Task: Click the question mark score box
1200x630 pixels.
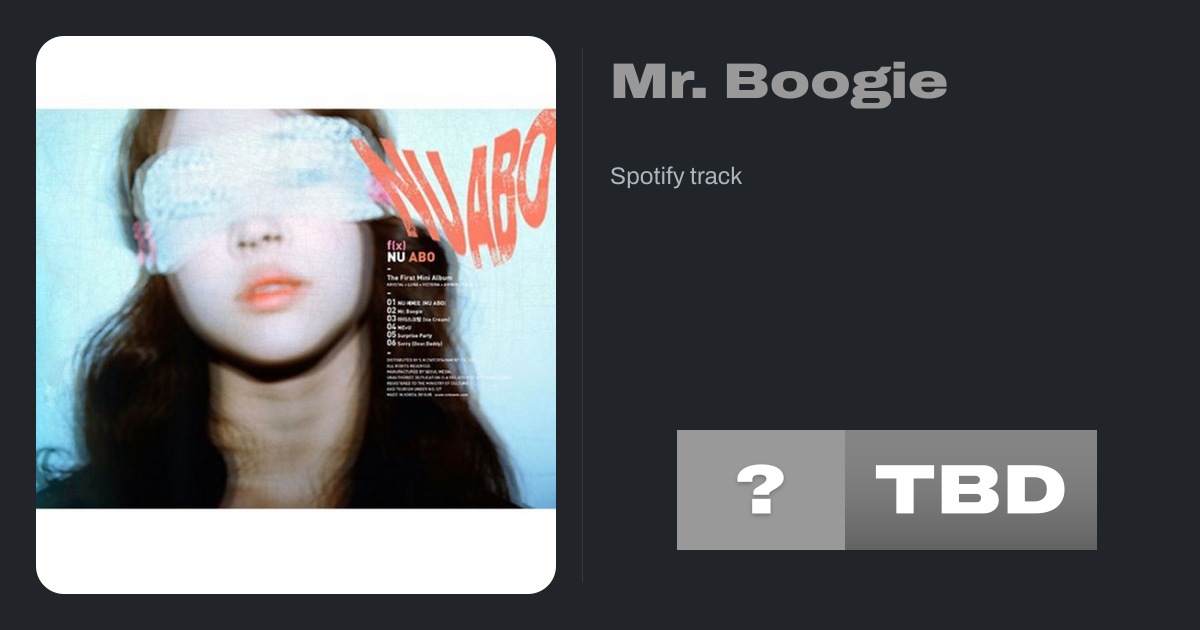Action: click(x=761, y=490)
